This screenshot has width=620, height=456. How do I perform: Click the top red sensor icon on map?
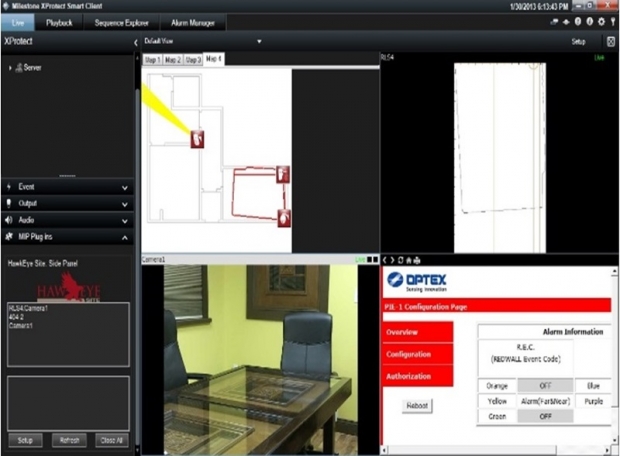[197, 139]
